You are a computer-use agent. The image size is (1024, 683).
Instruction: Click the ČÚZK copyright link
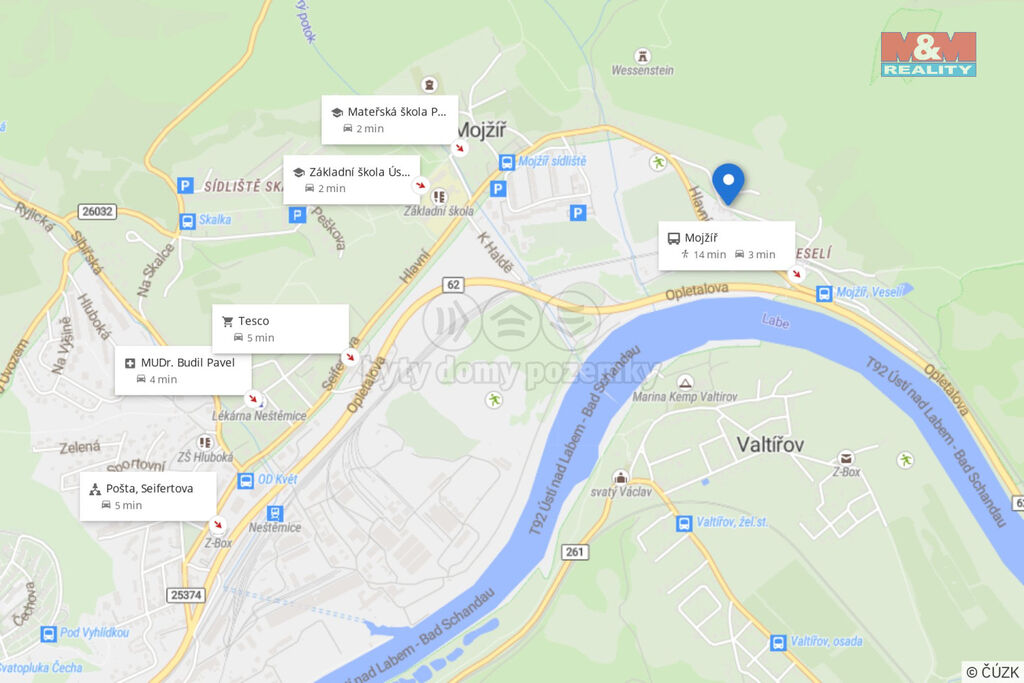tap(993, 672)
